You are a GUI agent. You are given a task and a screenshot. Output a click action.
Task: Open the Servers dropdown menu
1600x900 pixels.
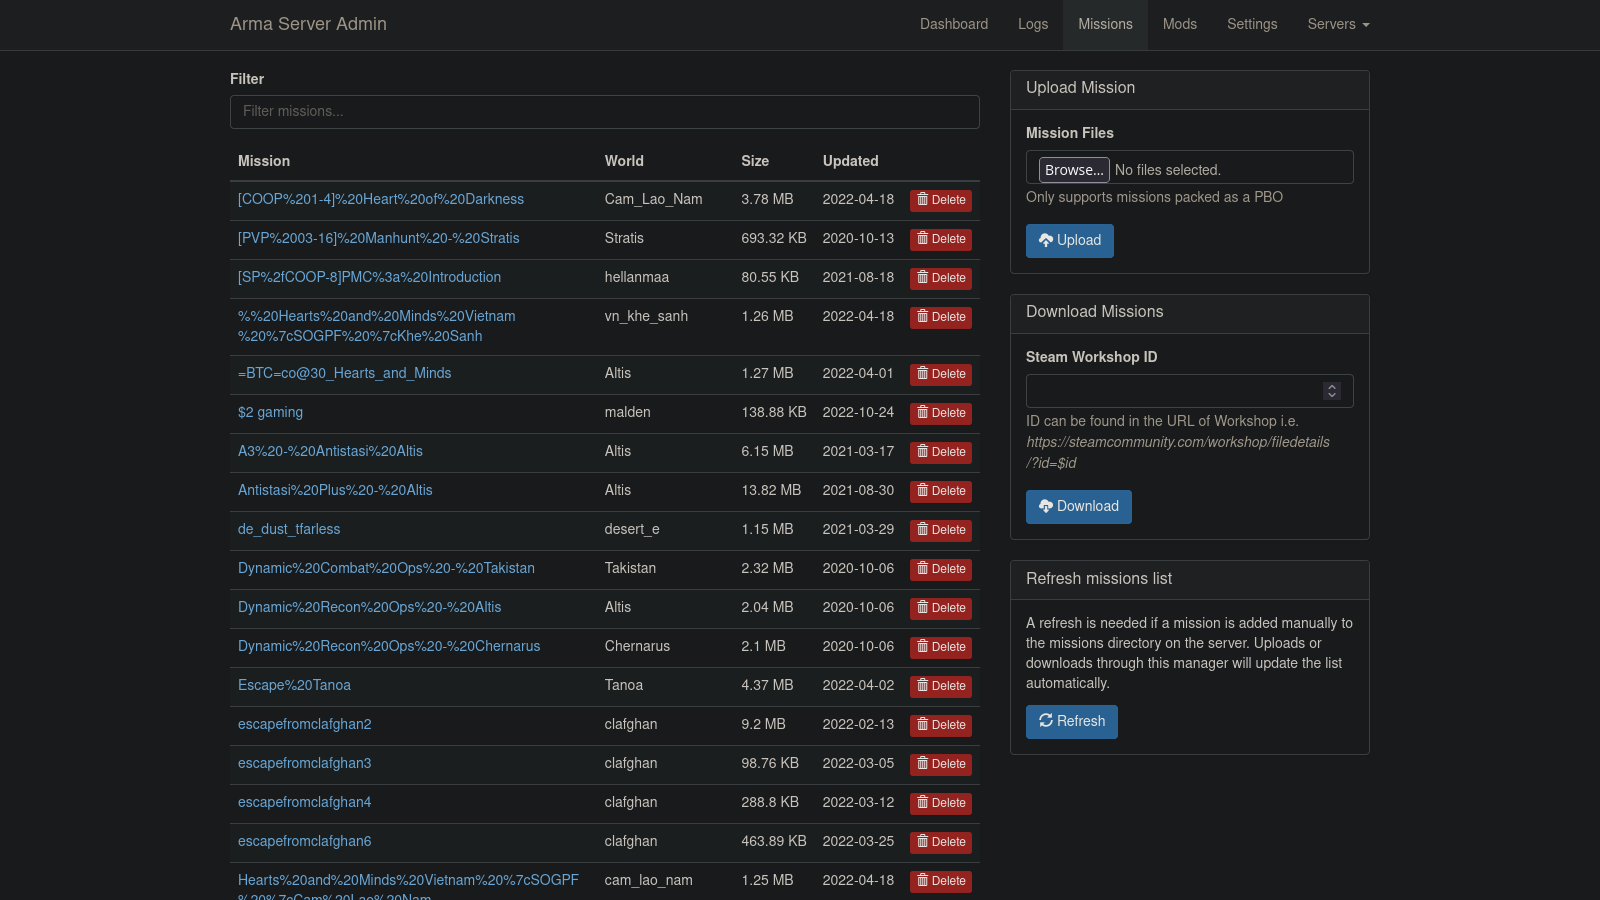[1338, 24]
